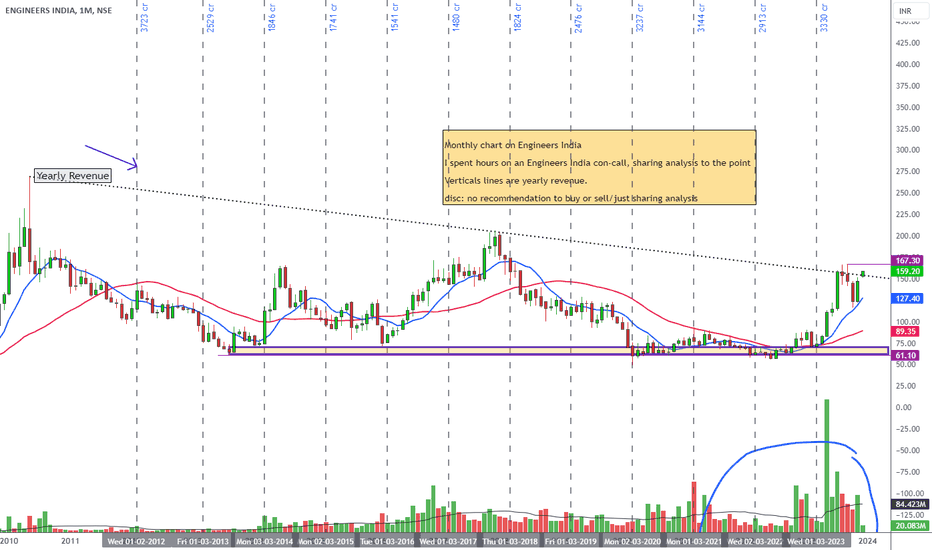Viewport: 932px width, 550px height.
Task: Click the 127.40 blue moving average label
Action: (x=907, y=298)
